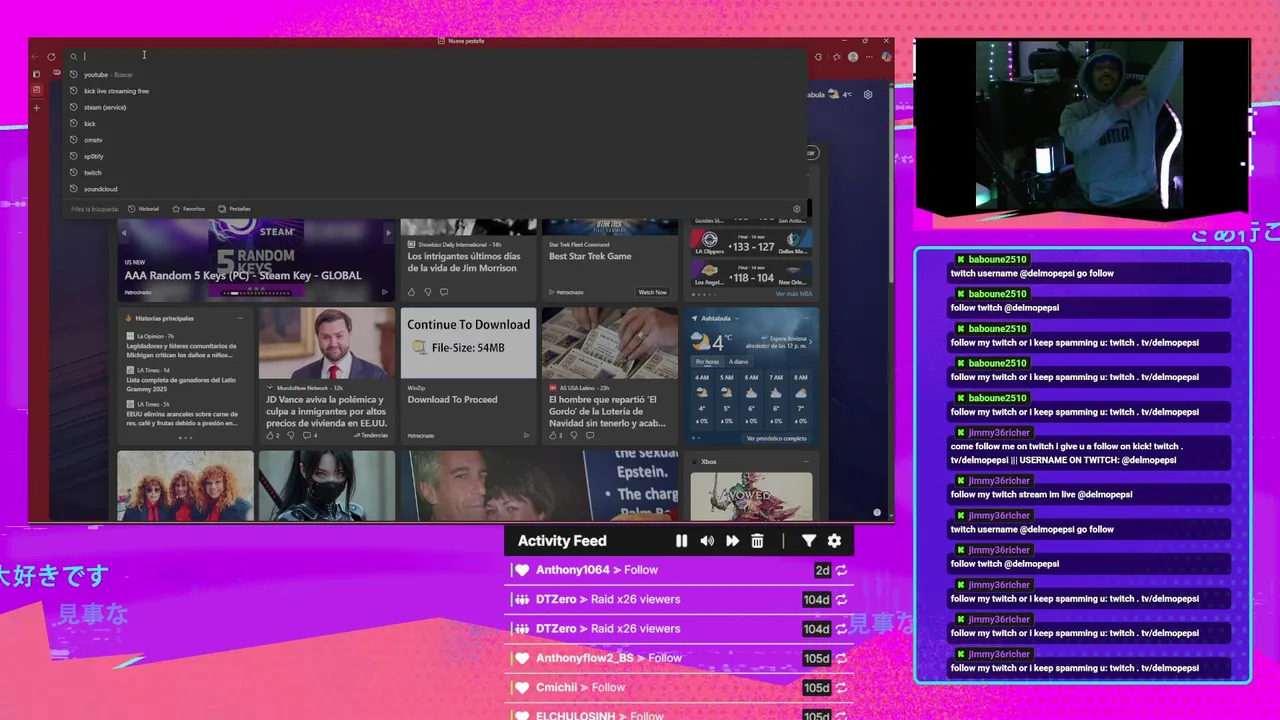Replay Anthonyflow2_BS Follow alert
Screen dimensions: 1280x720
pyautogui.click(x=842, y=658)
